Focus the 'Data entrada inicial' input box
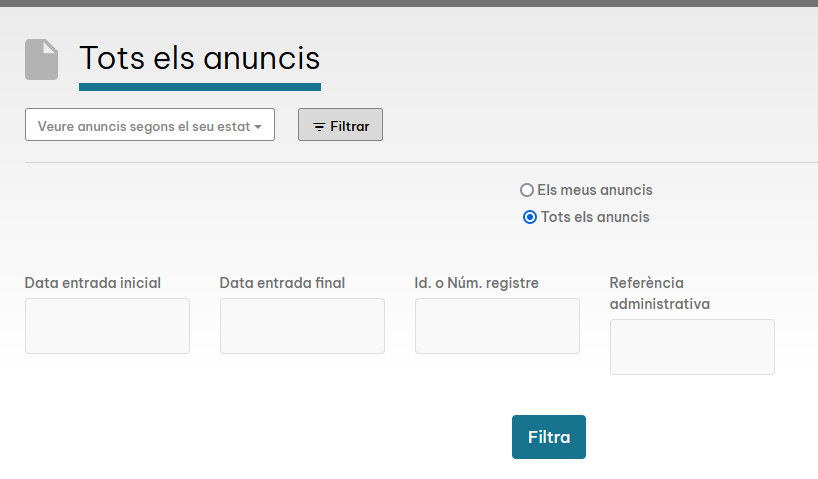The image size is (818, 479). point(107,326)
